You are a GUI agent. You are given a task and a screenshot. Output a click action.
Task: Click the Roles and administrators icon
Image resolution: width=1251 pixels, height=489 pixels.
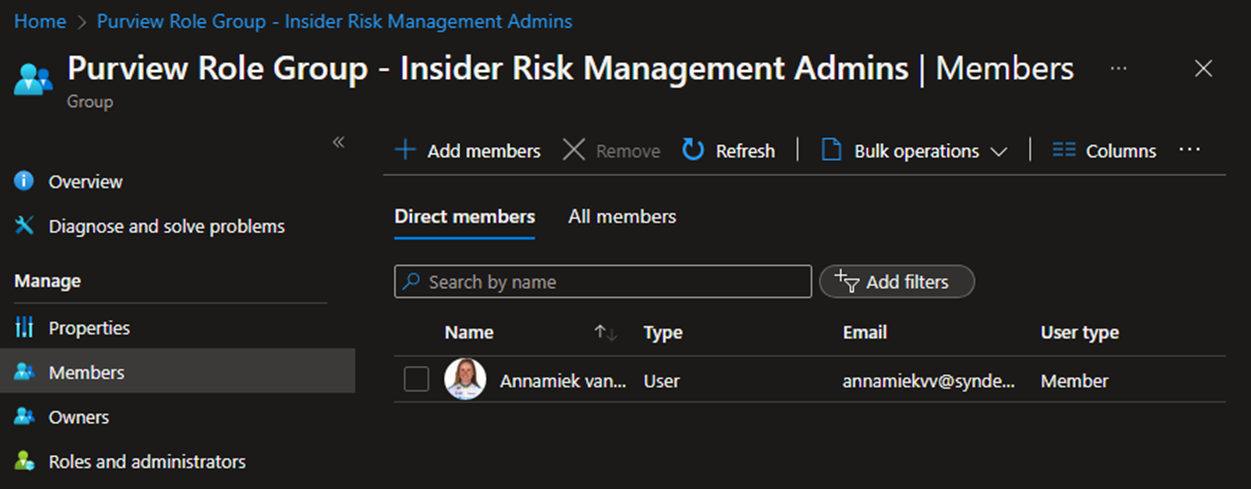(24, 461)
